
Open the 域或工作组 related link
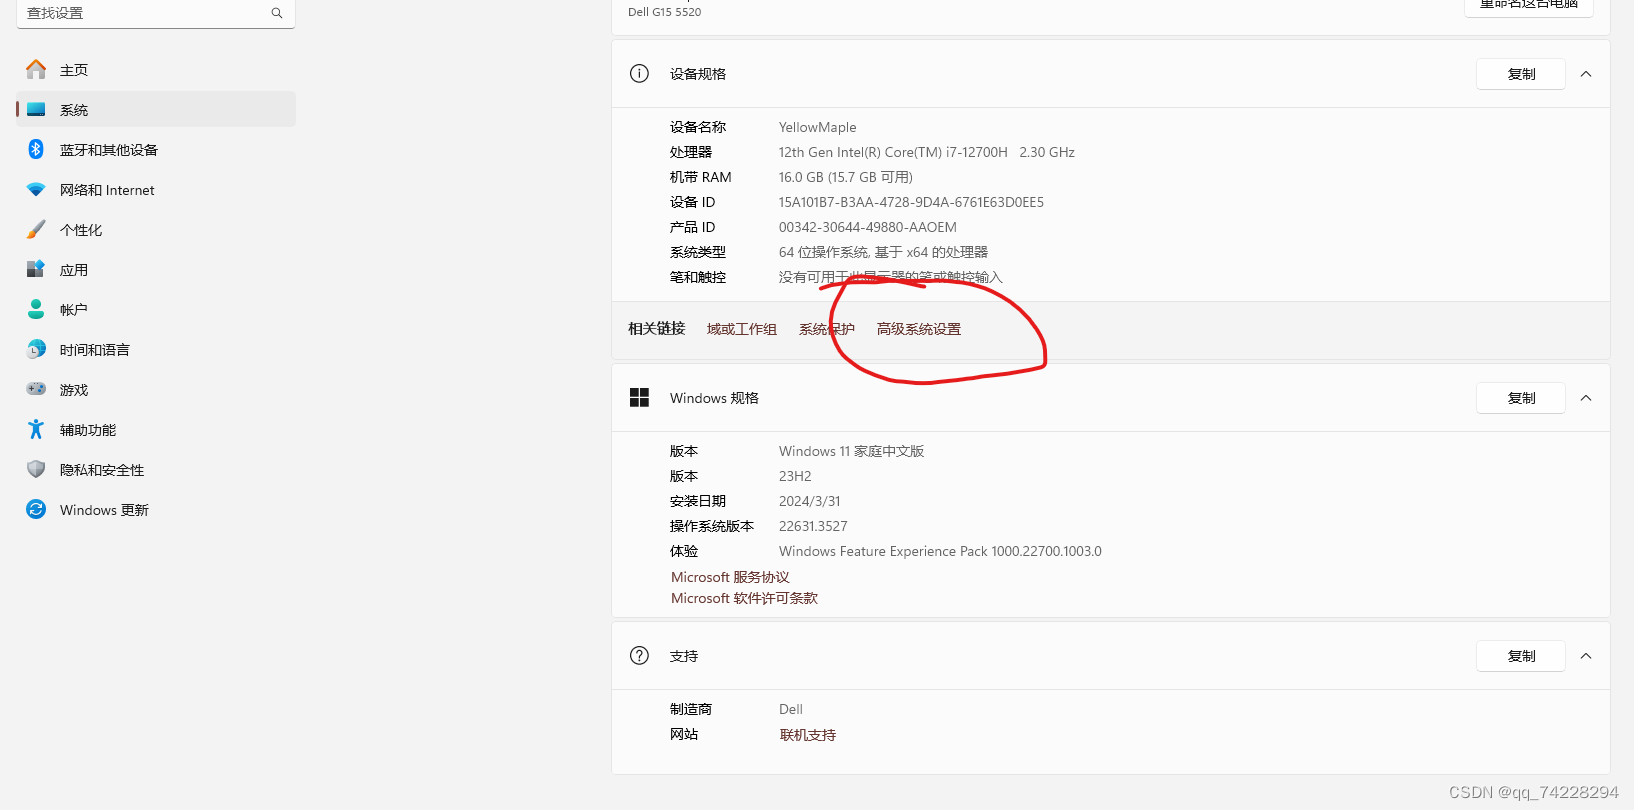741,329
